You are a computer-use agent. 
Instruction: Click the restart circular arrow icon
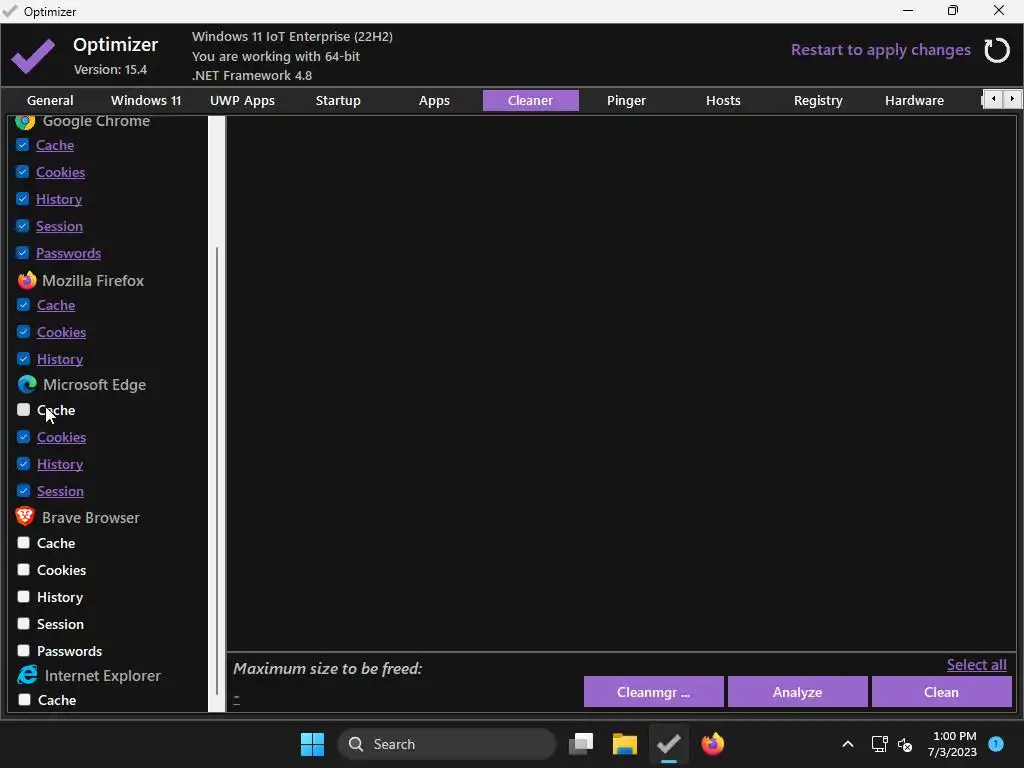(997, 50)
